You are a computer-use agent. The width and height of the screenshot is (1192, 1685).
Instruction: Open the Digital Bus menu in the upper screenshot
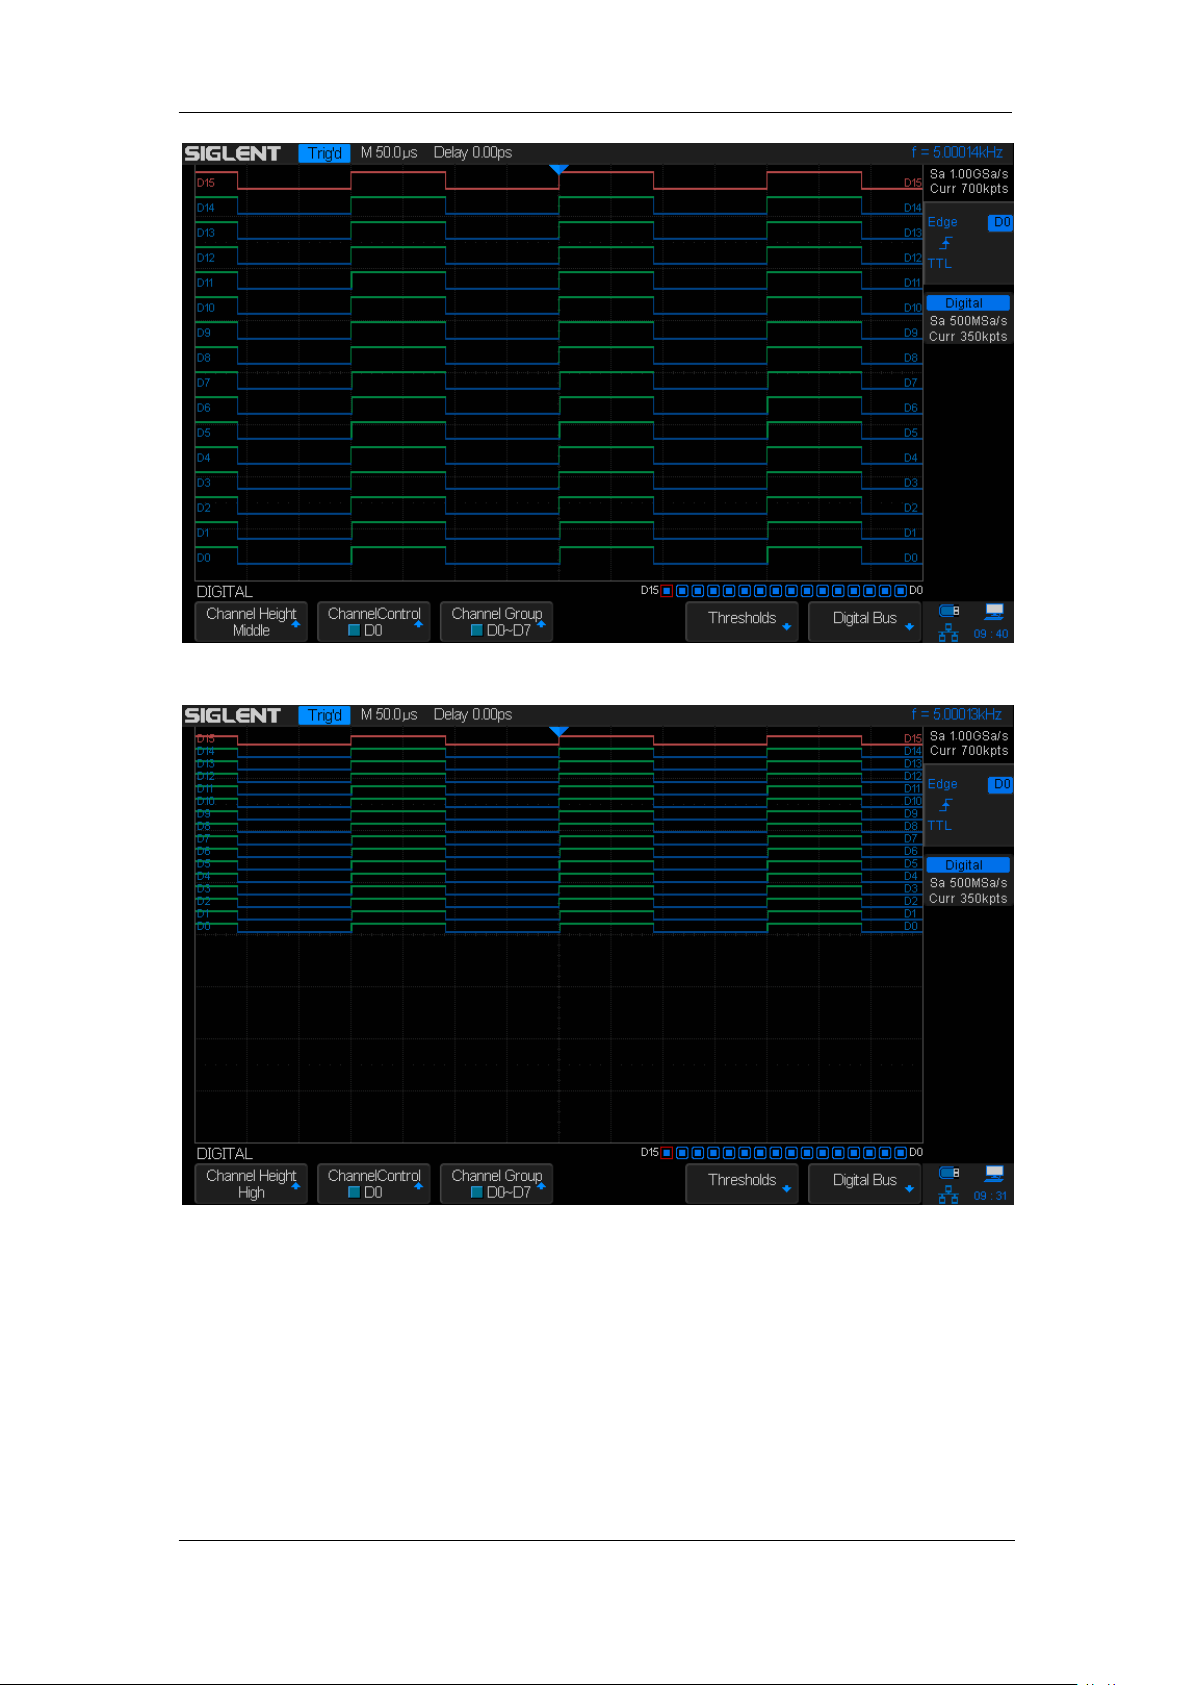[864, 621]
